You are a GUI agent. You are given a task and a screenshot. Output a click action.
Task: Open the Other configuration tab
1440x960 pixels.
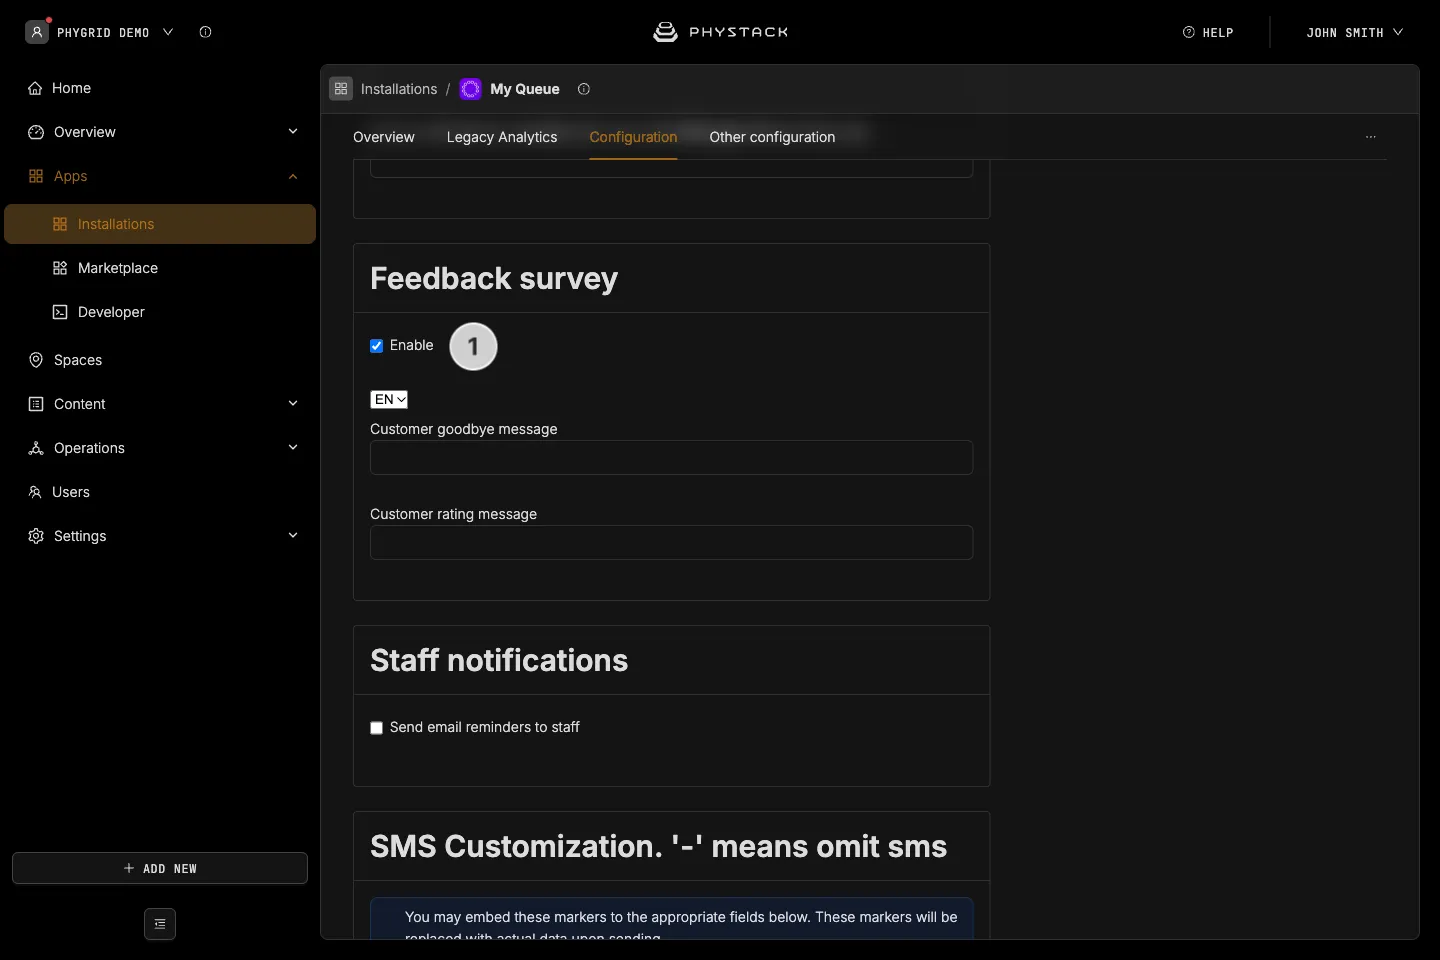(x=772, y=137)
